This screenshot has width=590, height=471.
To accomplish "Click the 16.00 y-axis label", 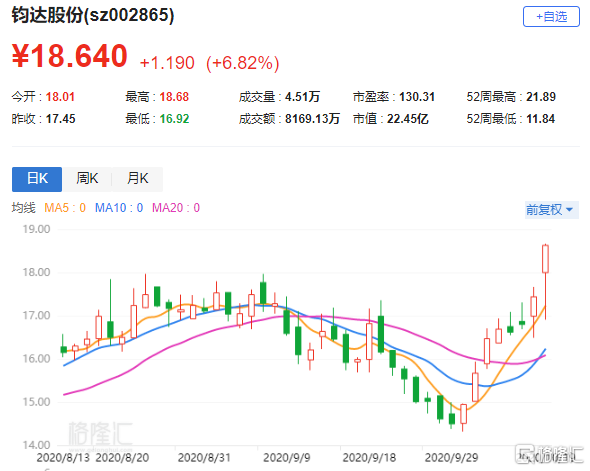I will (x=36, y=359).
